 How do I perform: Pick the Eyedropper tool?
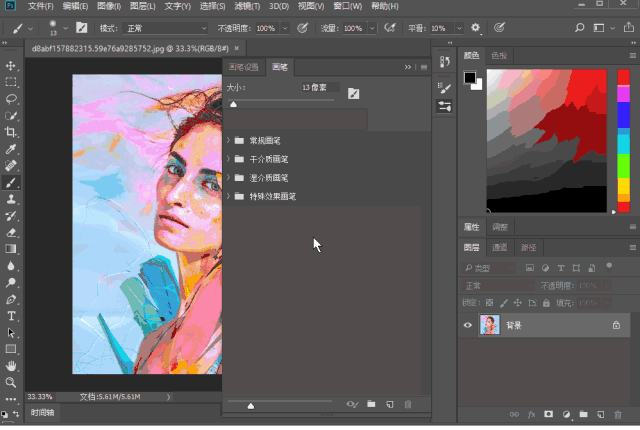pyautogui.click(x=11, y=149)
